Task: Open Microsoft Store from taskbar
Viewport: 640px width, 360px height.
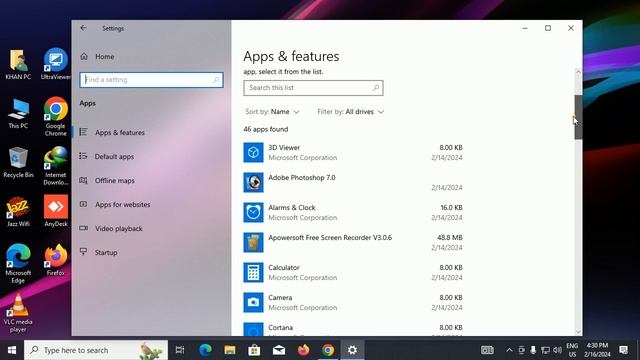Action: pos(254,350)
